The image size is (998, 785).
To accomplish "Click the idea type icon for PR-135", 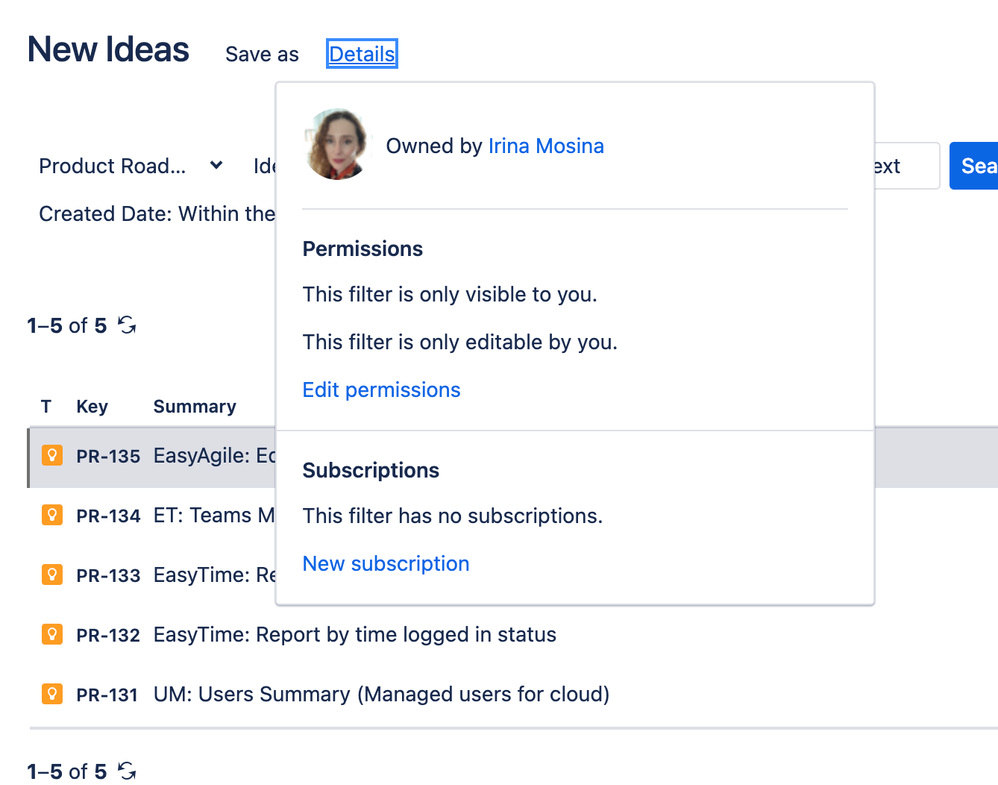I will [x=52, y=455].
